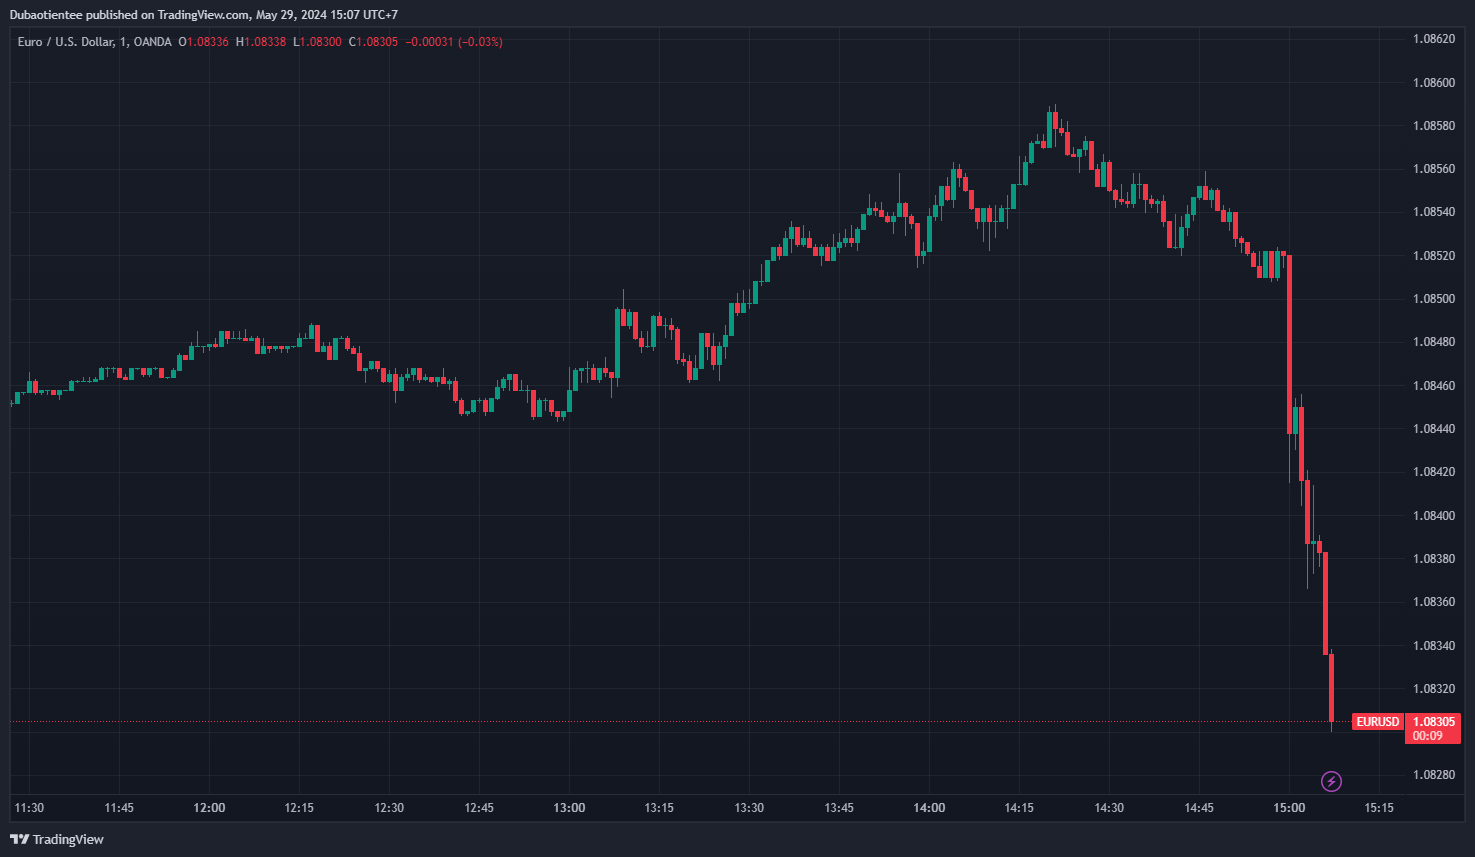Click the 13:45 time axis label
This screenshot has height=857, width=1475.
tap(839, 808)
